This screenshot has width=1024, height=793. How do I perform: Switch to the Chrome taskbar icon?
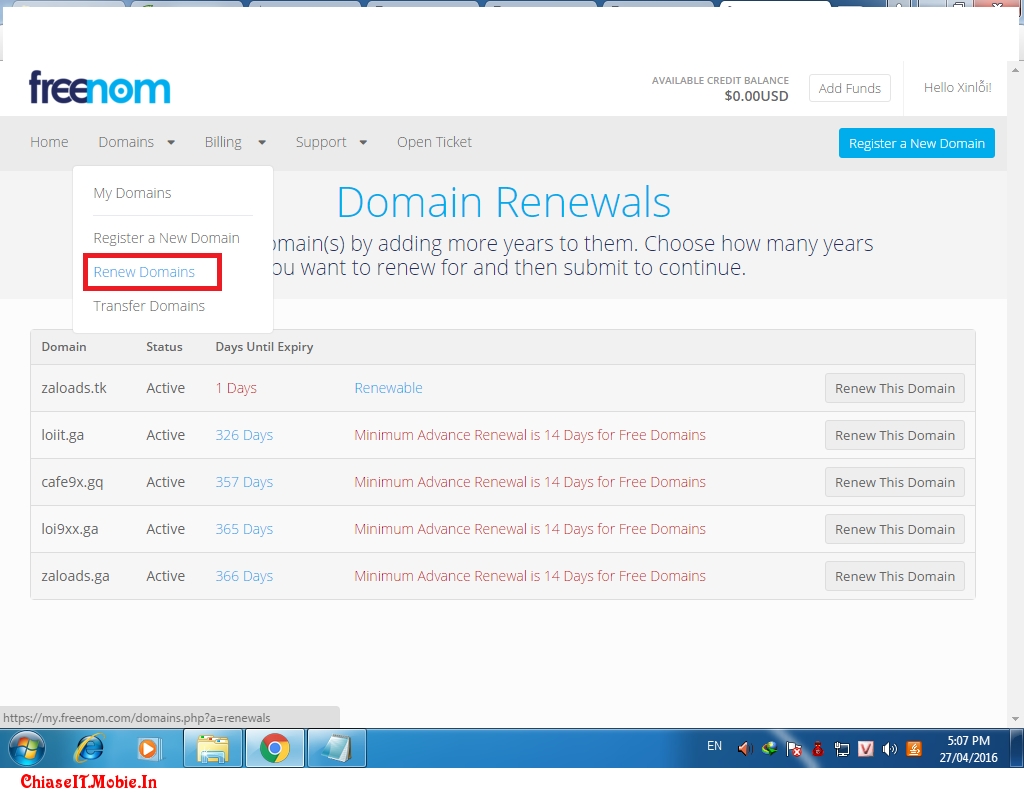click(274, 749)
